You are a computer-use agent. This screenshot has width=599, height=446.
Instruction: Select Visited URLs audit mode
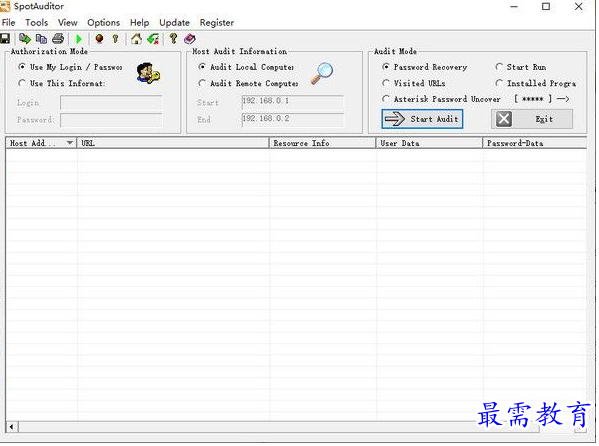[x=414, y=83]
